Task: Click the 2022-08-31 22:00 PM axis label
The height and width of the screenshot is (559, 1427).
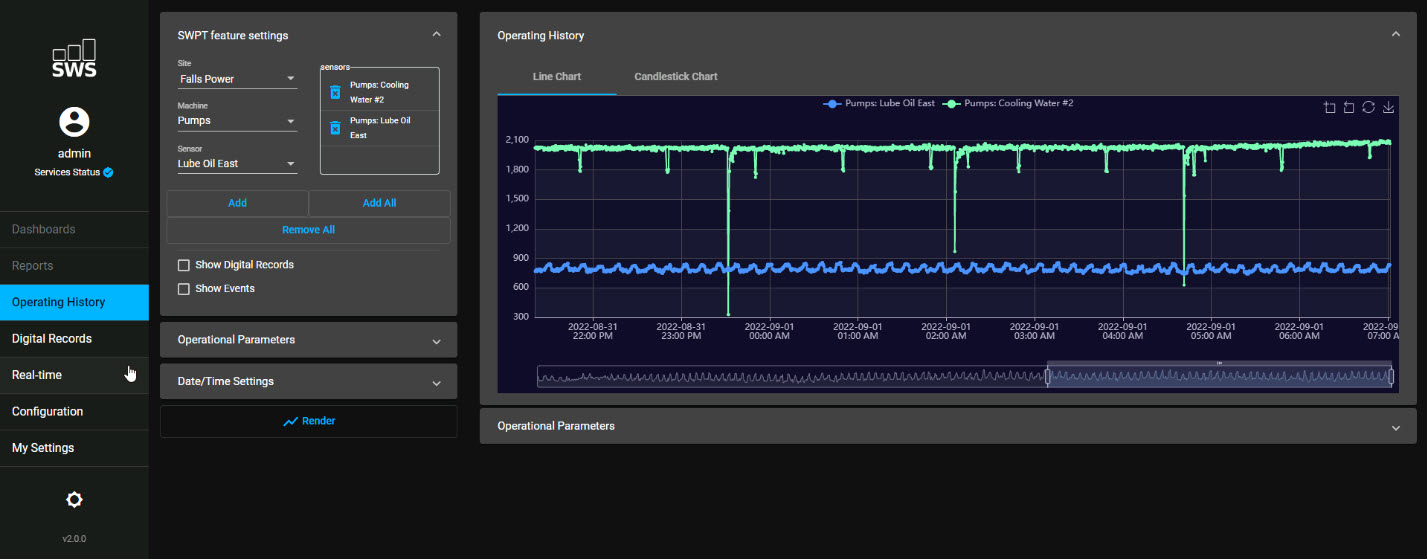Action: coord(593,331)
